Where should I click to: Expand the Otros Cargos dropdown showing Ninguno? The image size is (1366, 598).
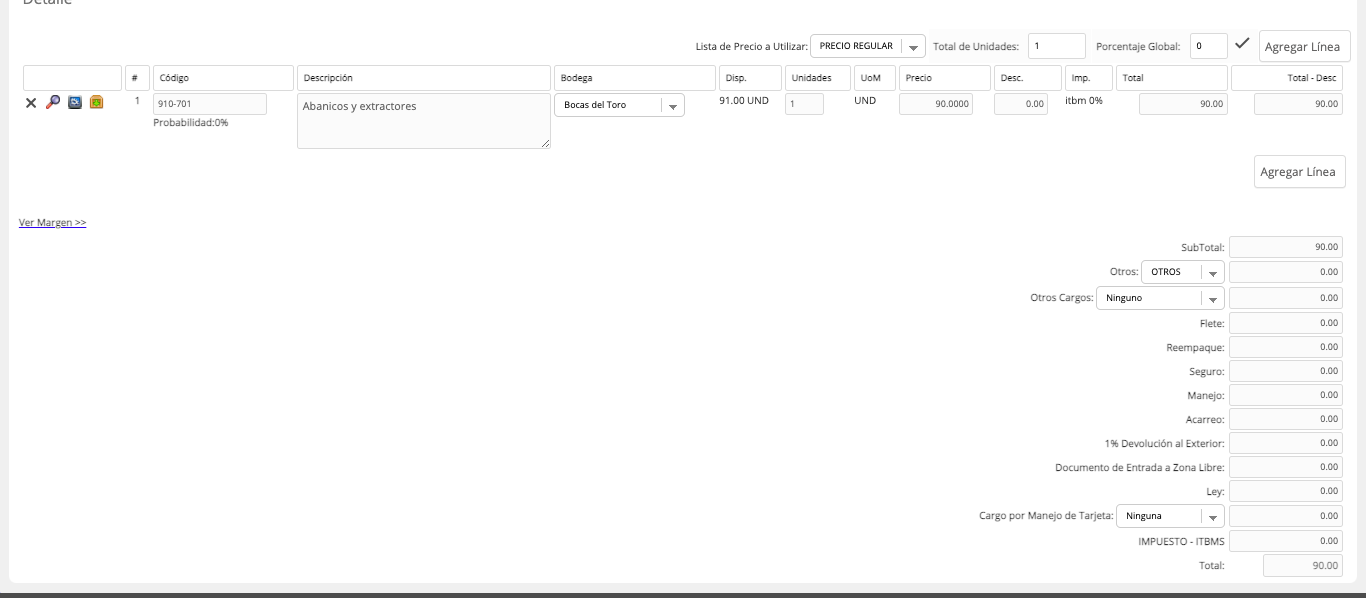pos(1160,298)
